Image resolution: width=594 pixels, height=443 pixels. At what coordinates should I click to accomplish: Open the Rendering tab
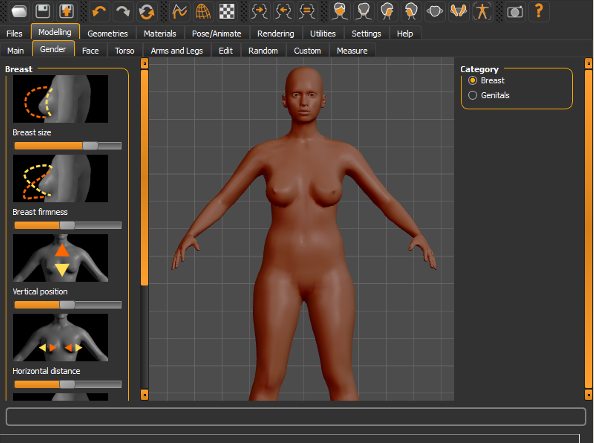point(275,34)
